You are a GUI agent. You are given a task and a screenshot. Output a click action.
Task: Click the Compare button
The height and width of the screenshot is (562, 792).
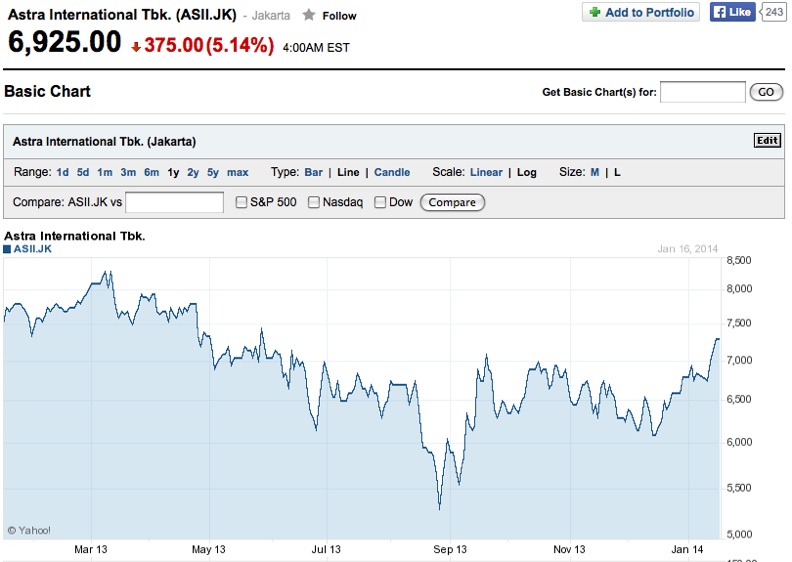tap(453, 202)
